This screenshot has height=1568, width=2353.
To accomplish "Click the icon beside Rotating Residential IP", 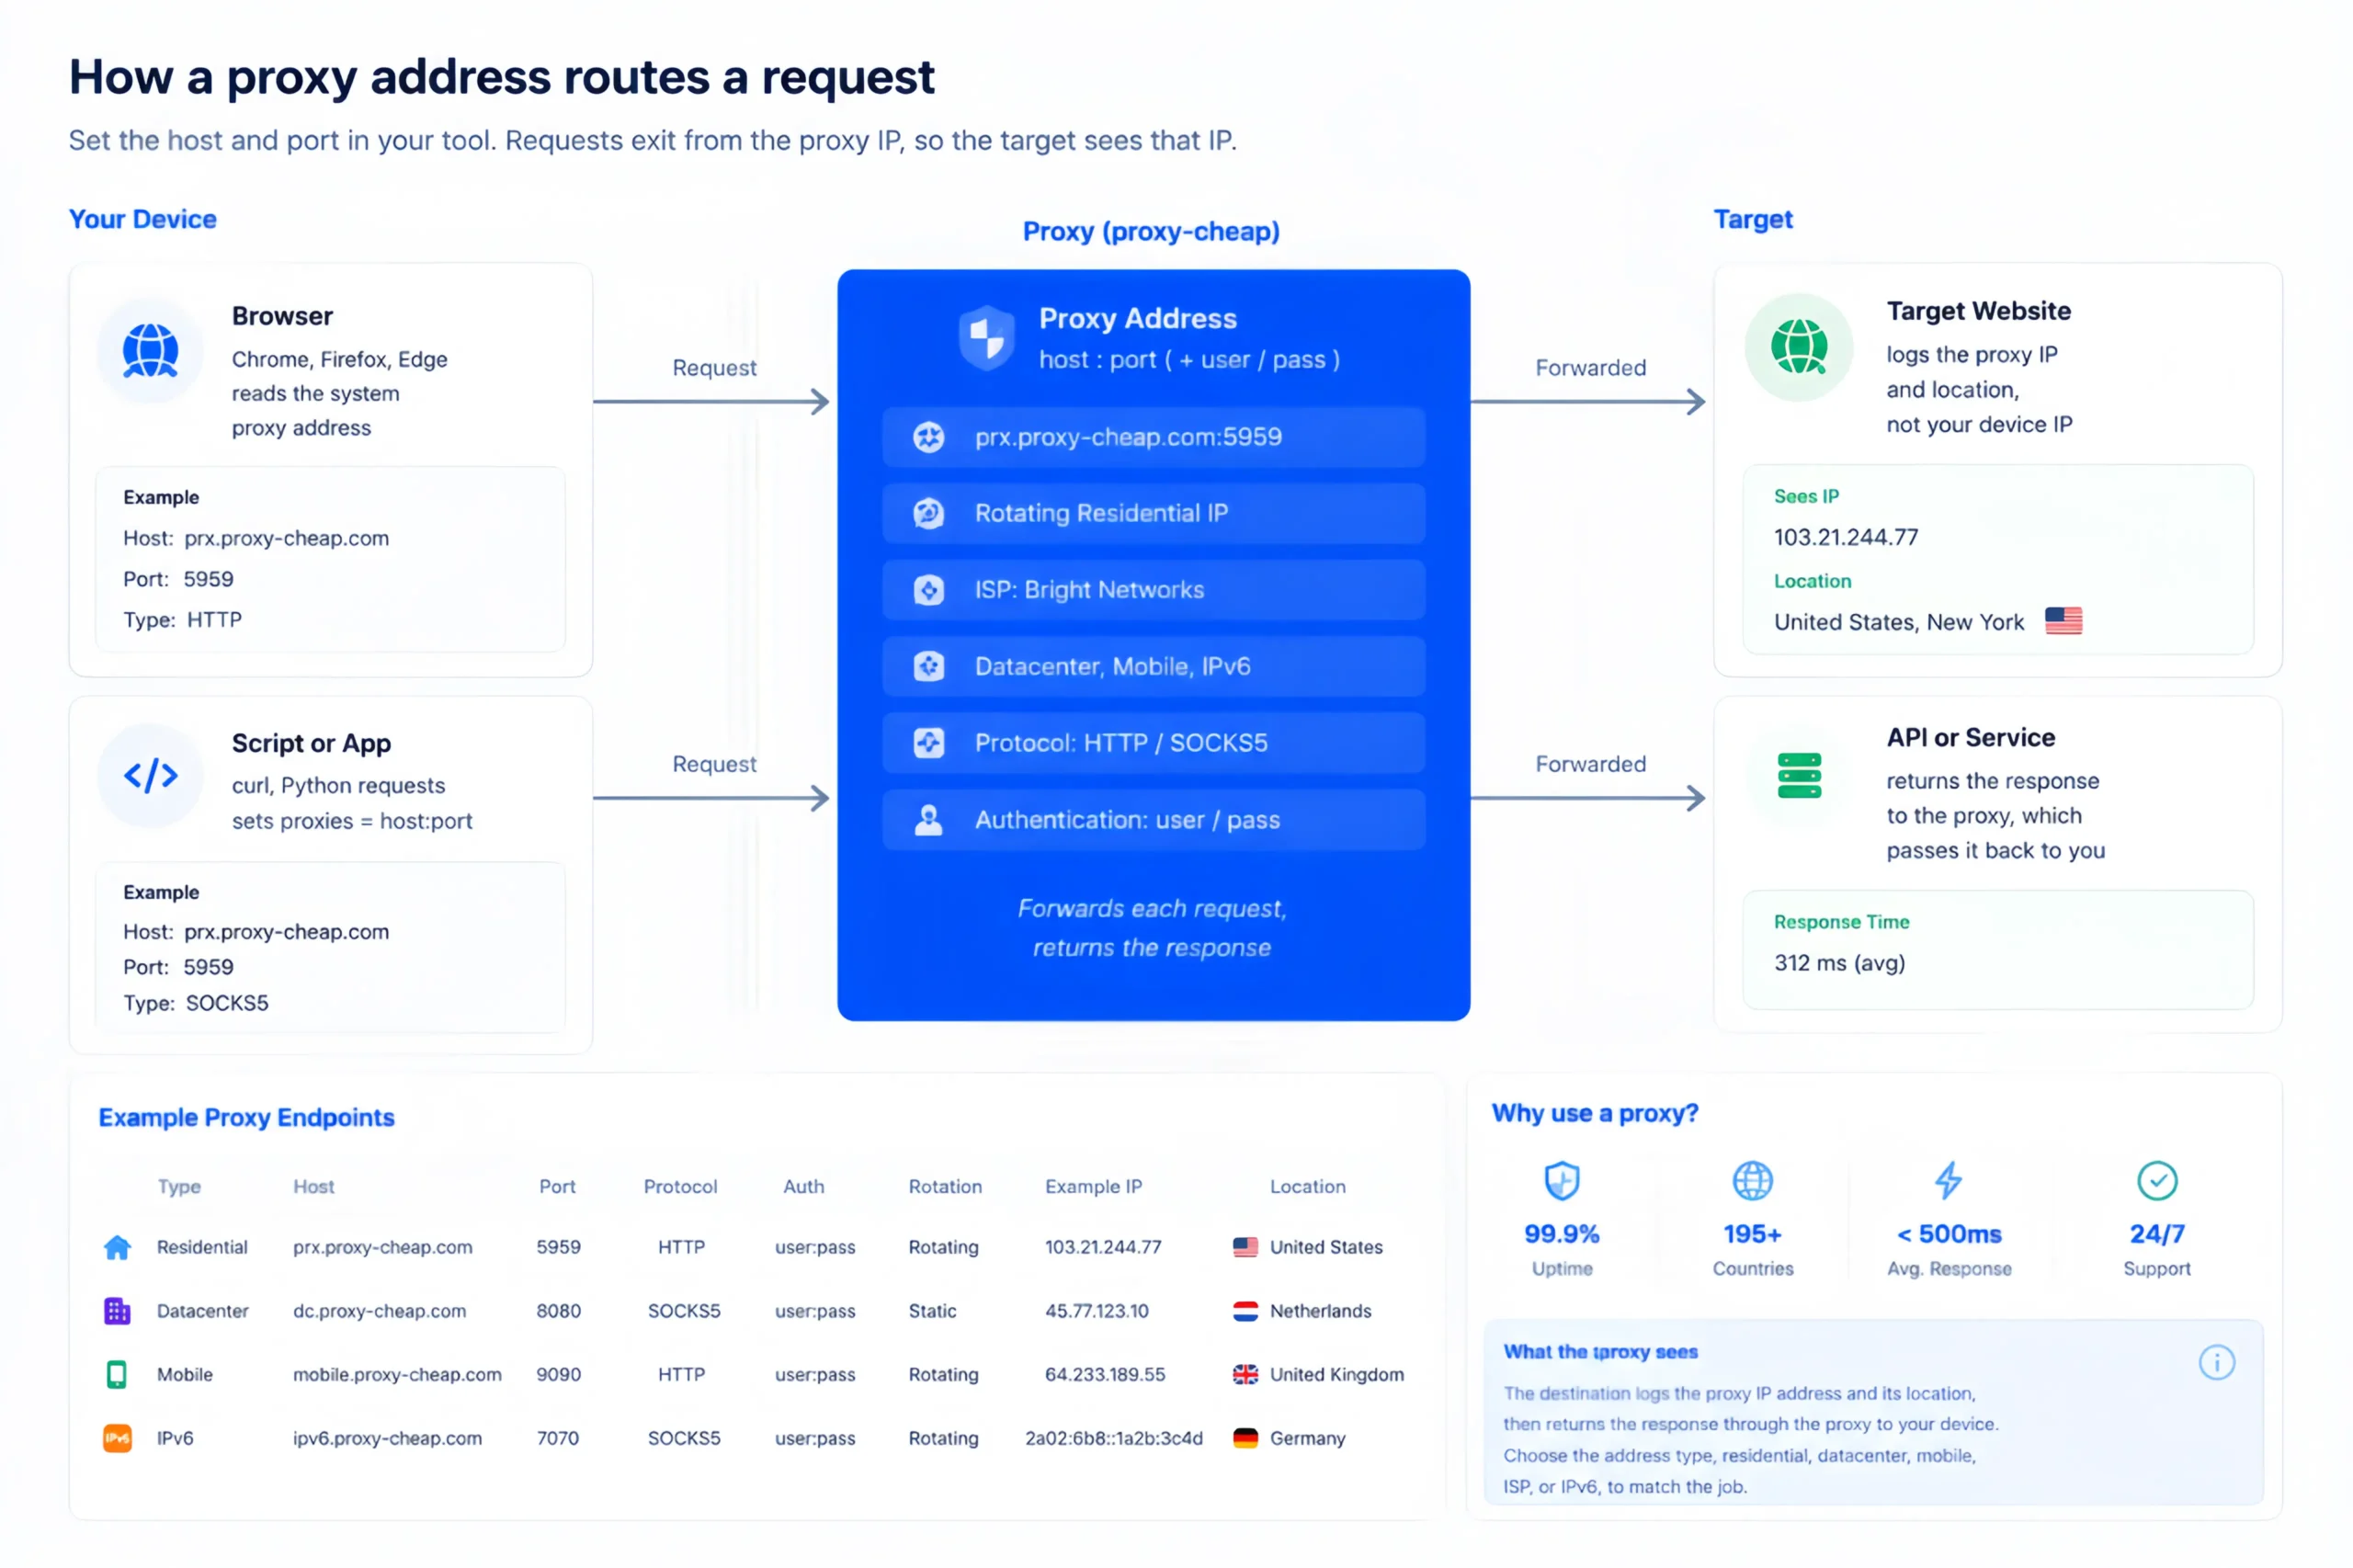I will click(x=928, y=513).
